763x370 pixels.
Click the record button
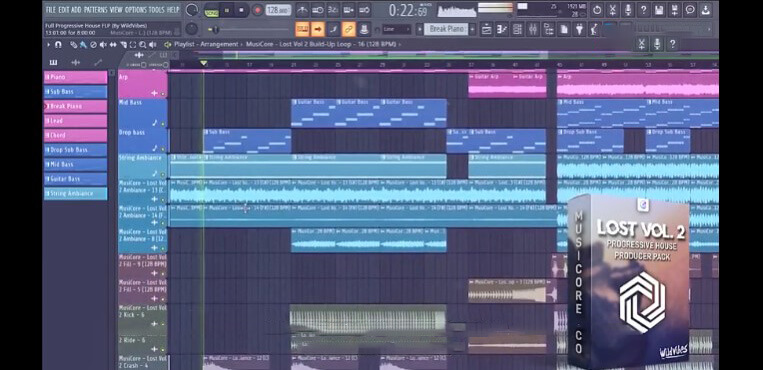[257, 10]
